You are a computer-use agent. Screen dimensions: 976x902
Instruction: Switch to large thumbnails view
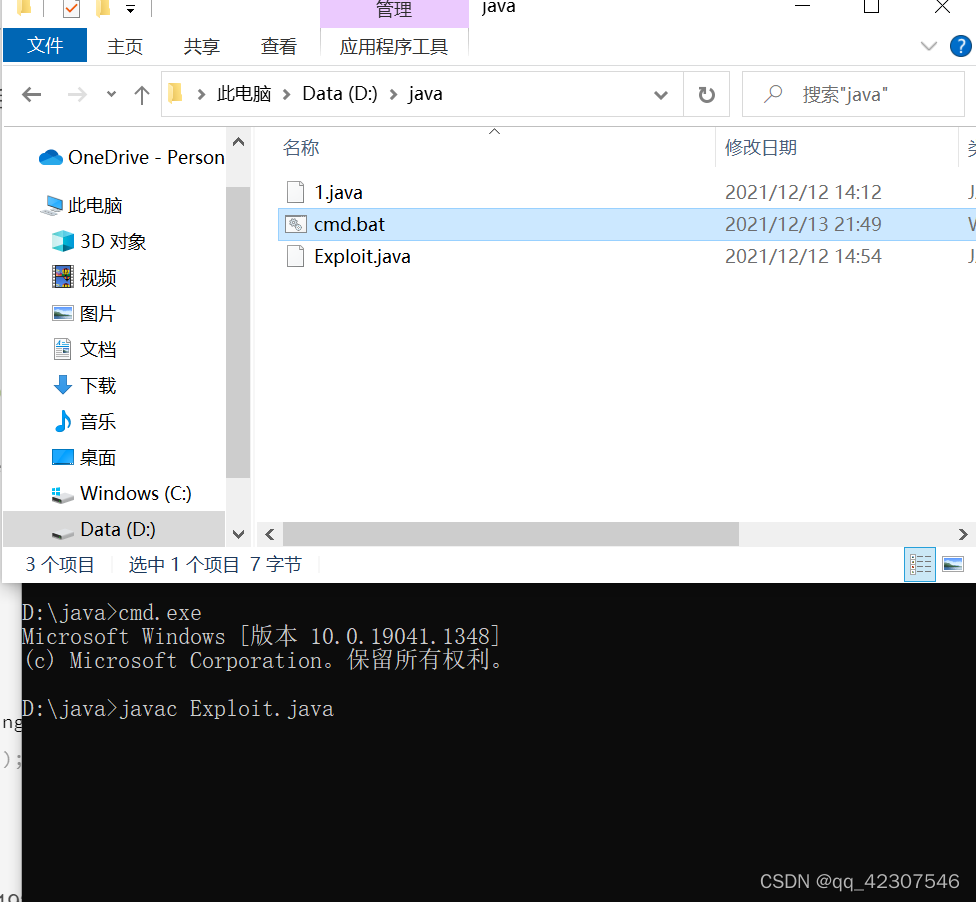[x=953, y=565]
